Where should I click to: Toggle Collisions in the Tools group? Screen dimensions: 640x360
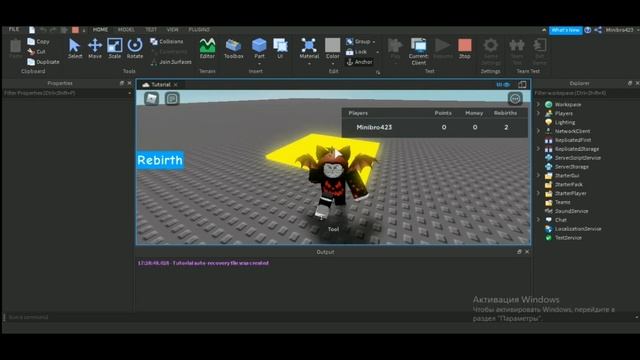(167, 41)
